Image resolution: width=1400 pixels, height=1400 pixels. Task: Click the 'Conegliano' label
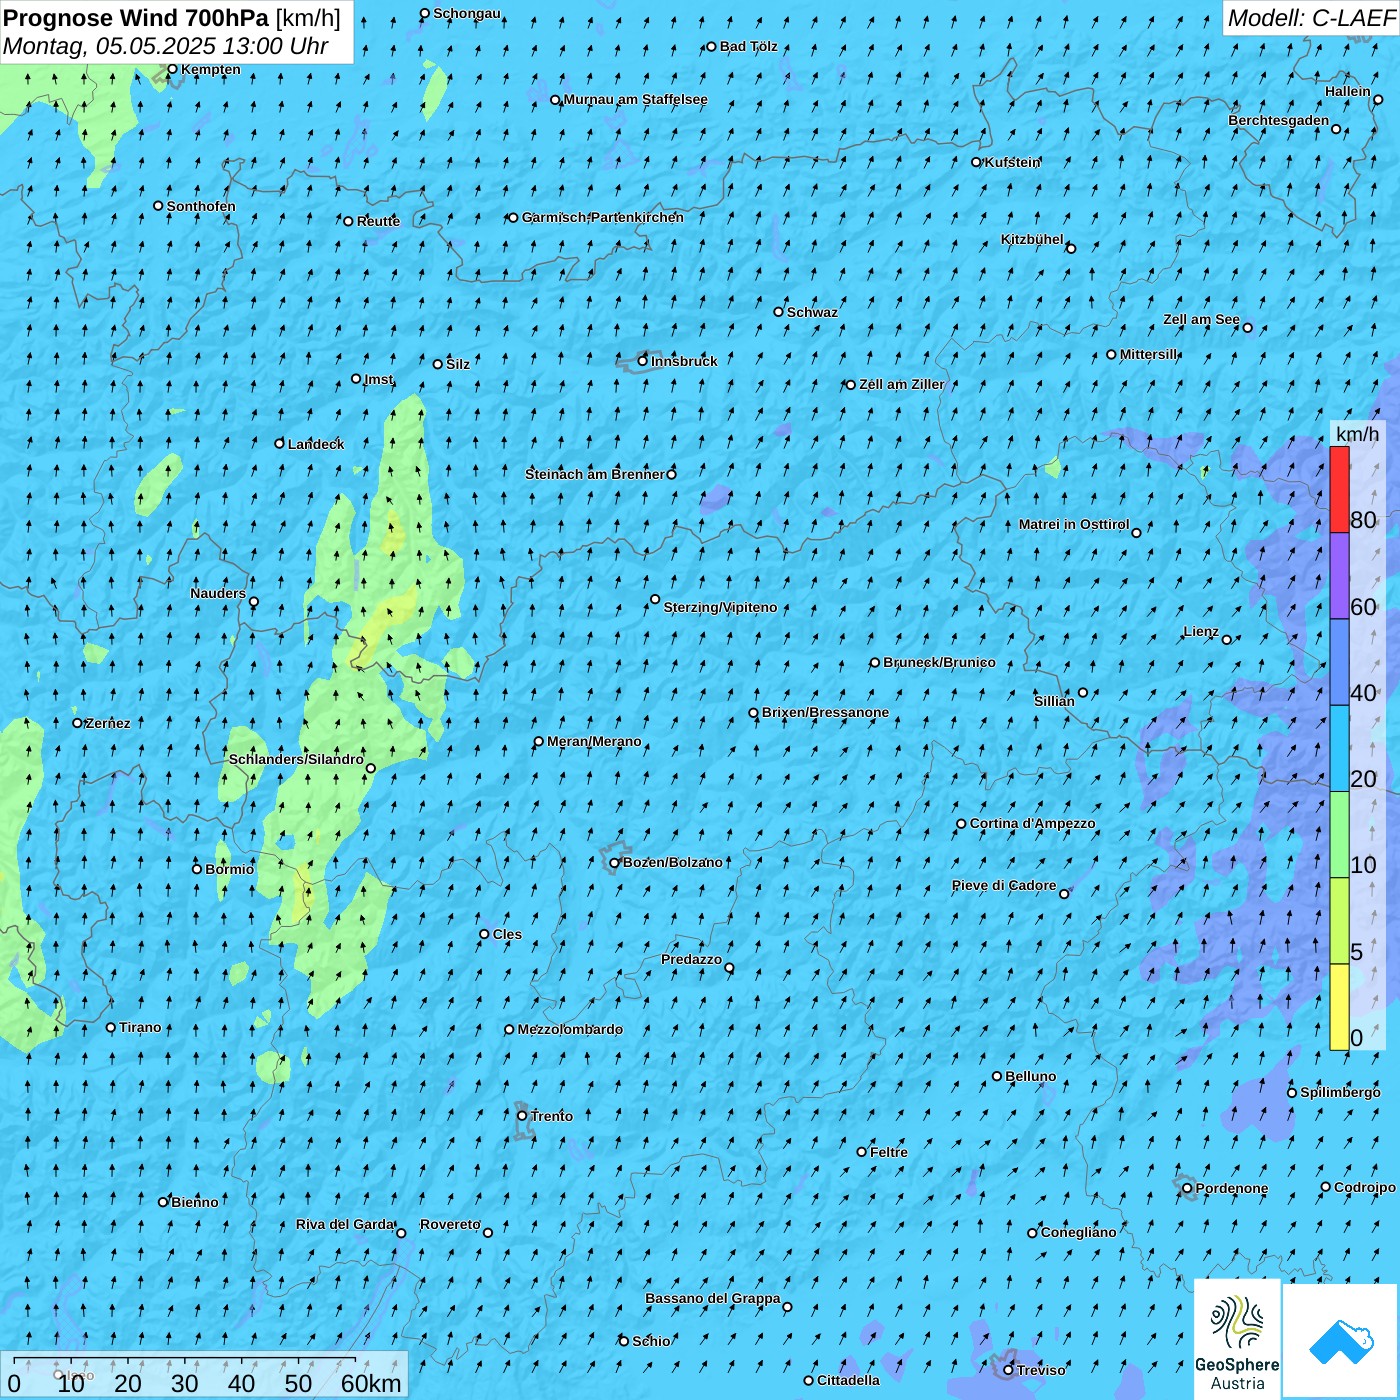[1079, 1232]
